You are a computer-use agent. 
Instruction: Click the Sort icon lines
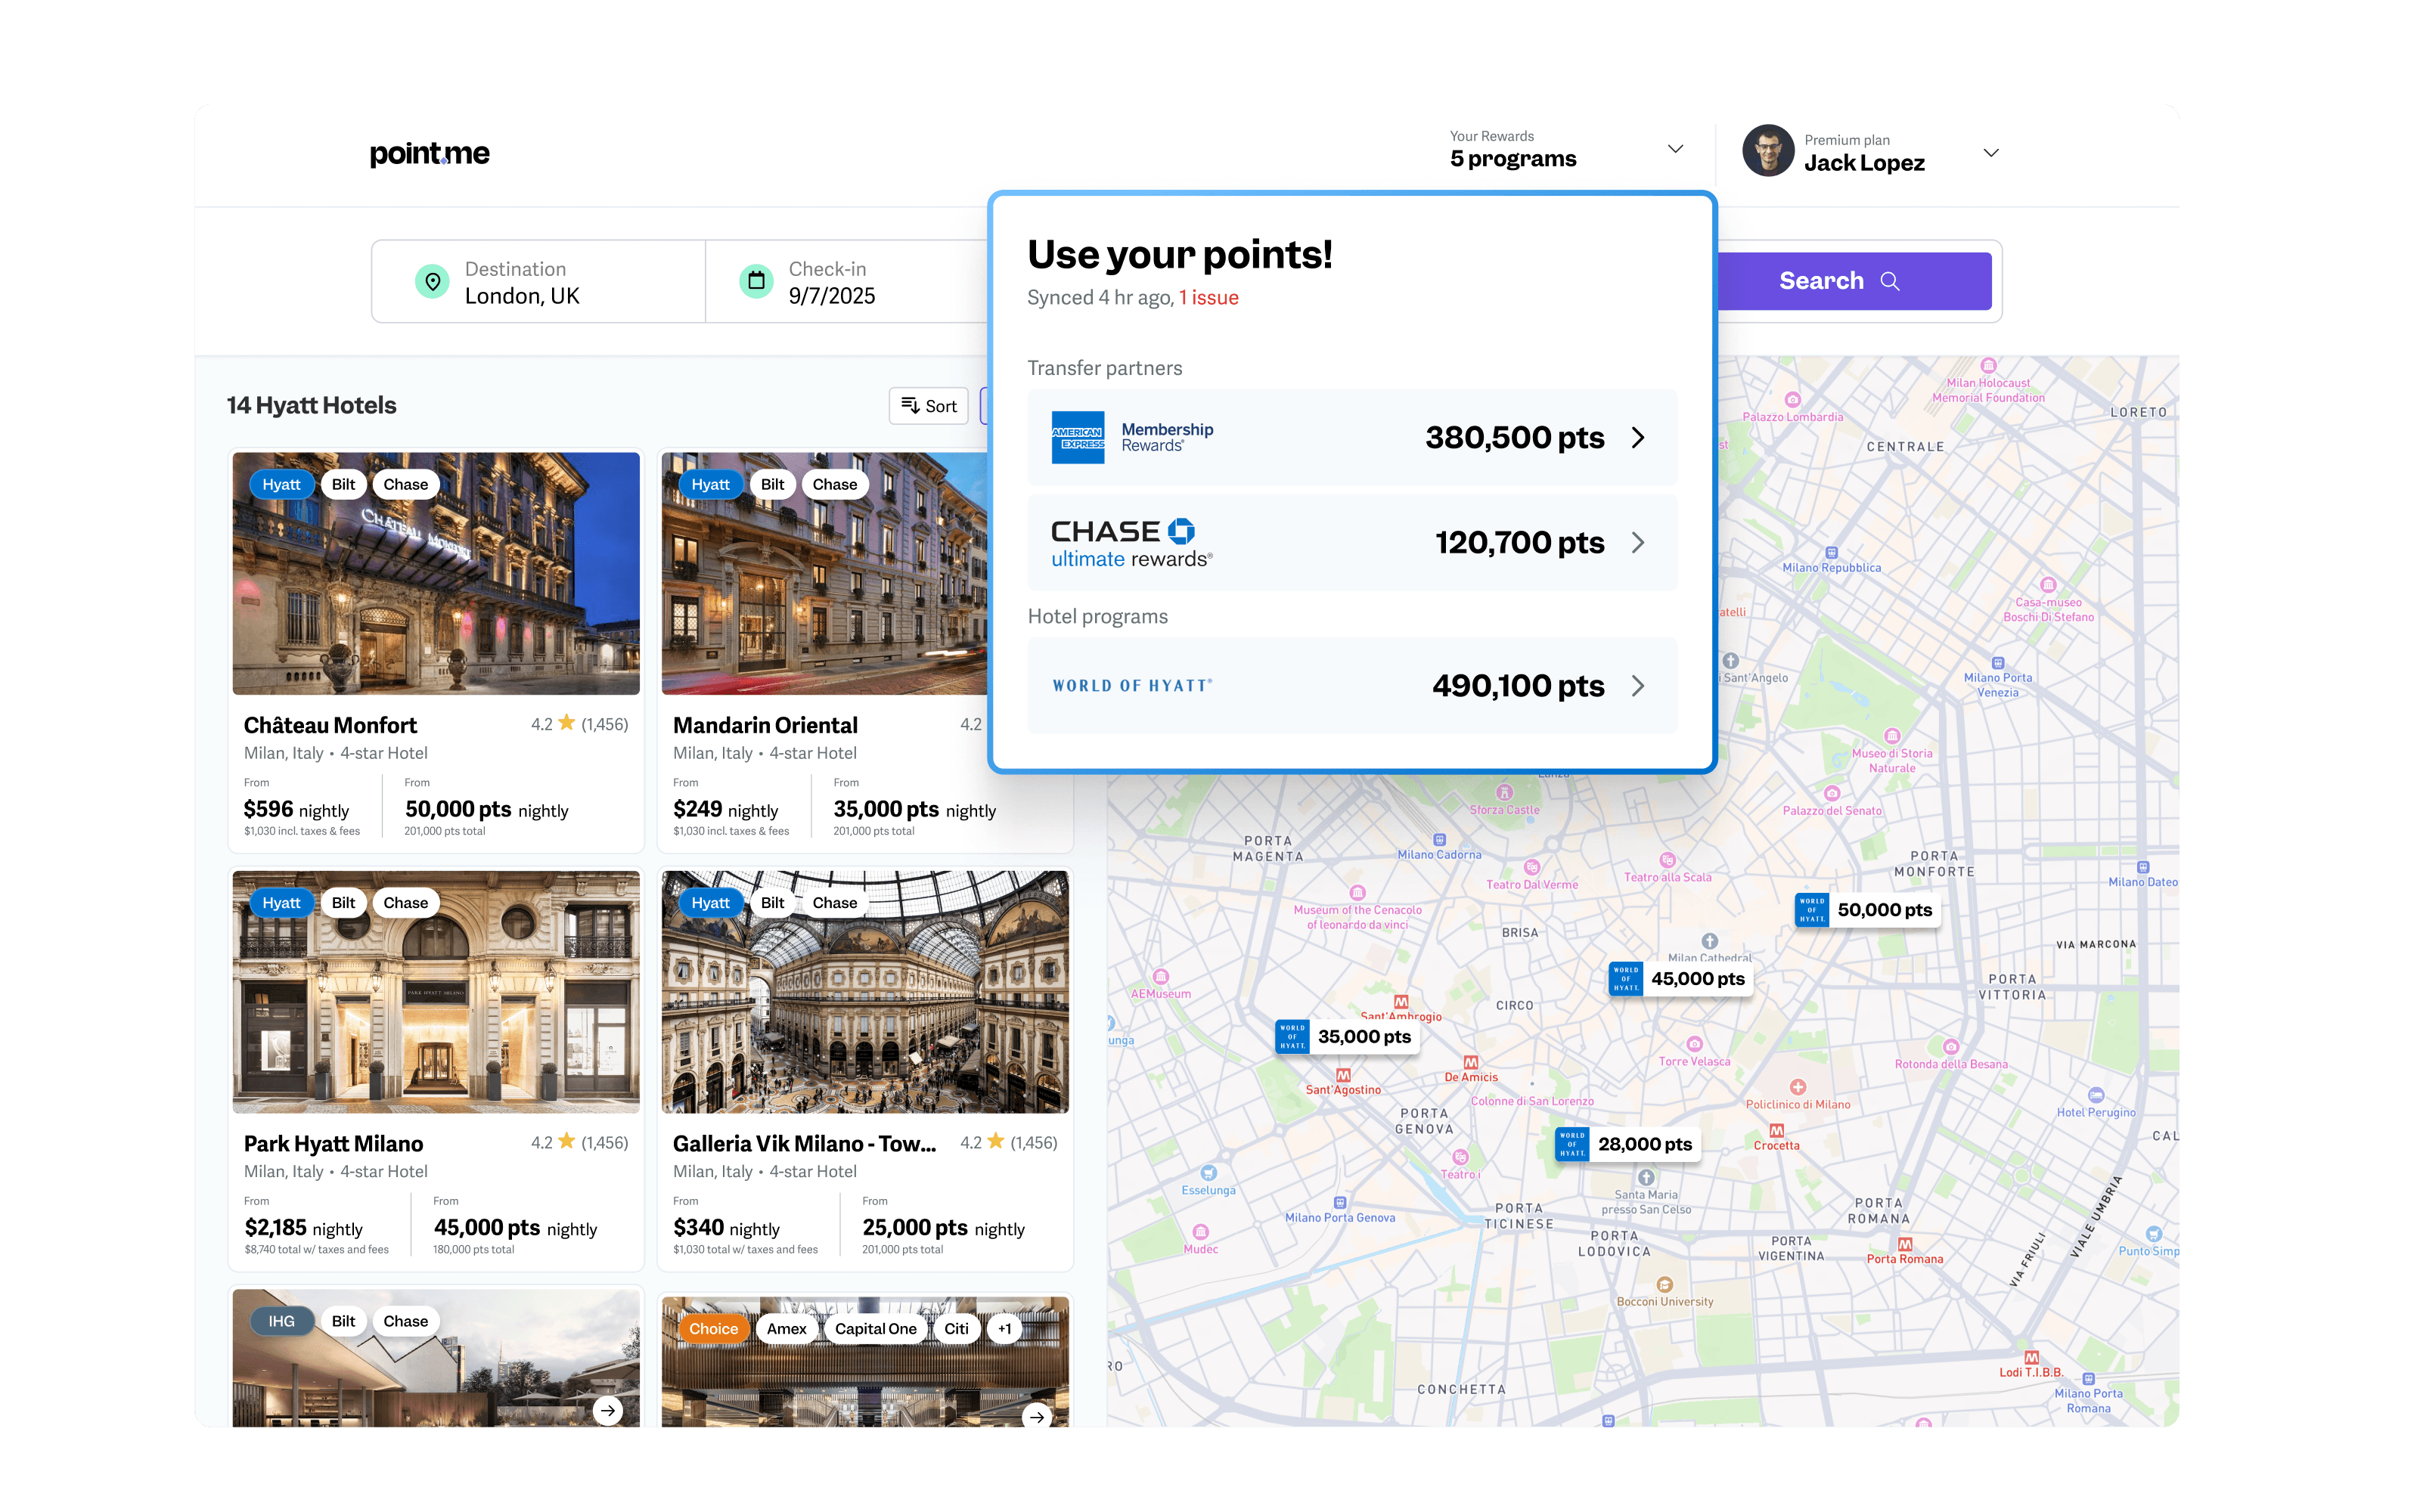point(910,405)
